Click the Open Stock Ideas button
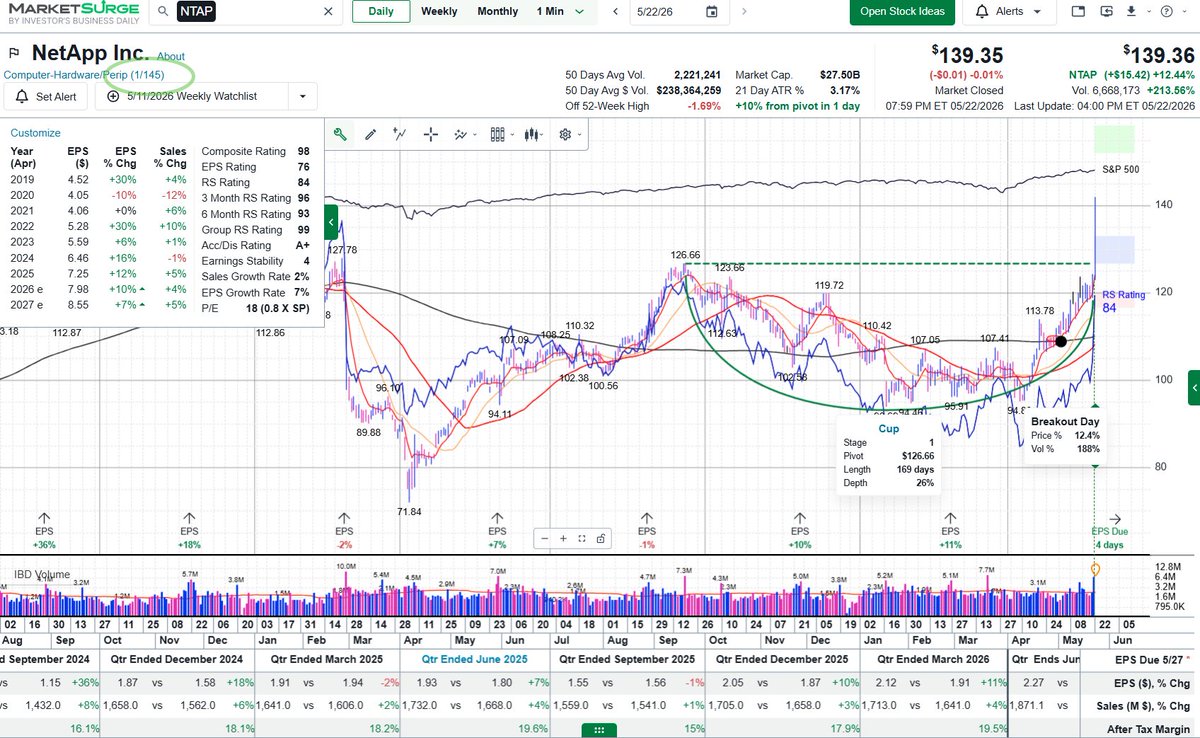 [x=901, y=11]
